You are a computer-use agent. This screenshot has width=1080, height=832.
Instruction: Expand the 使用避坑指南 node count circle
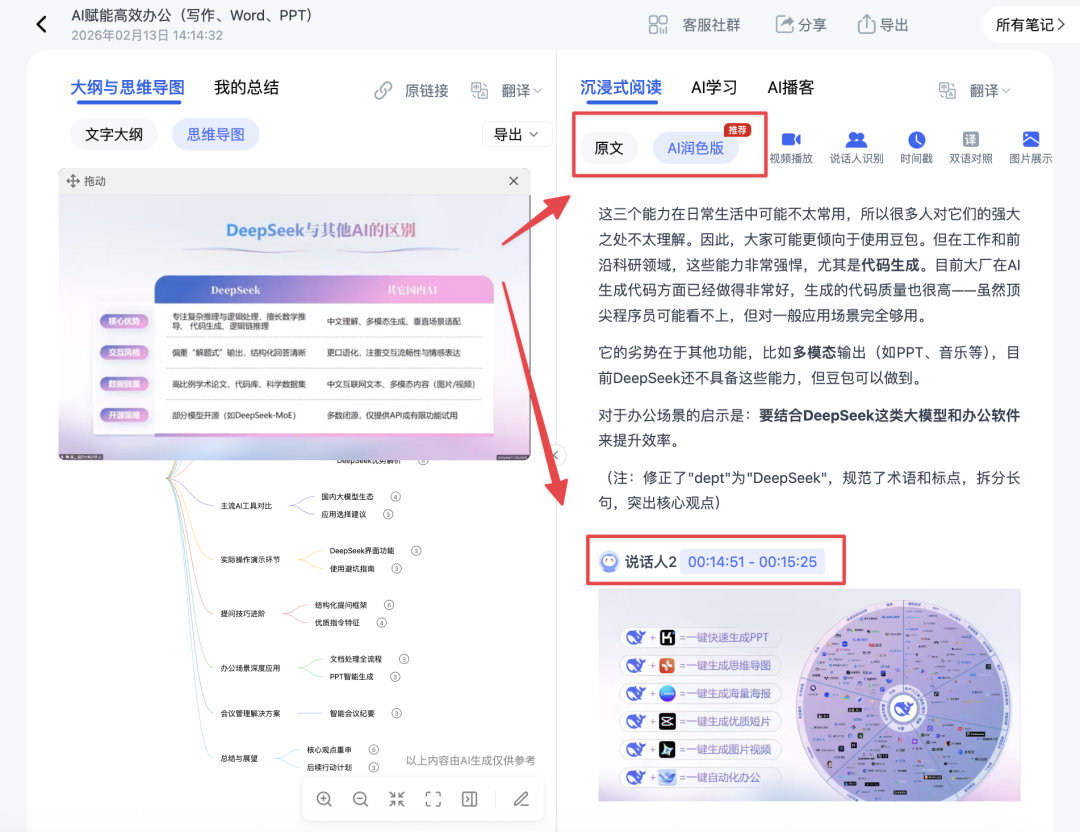(x=397, y=569)
